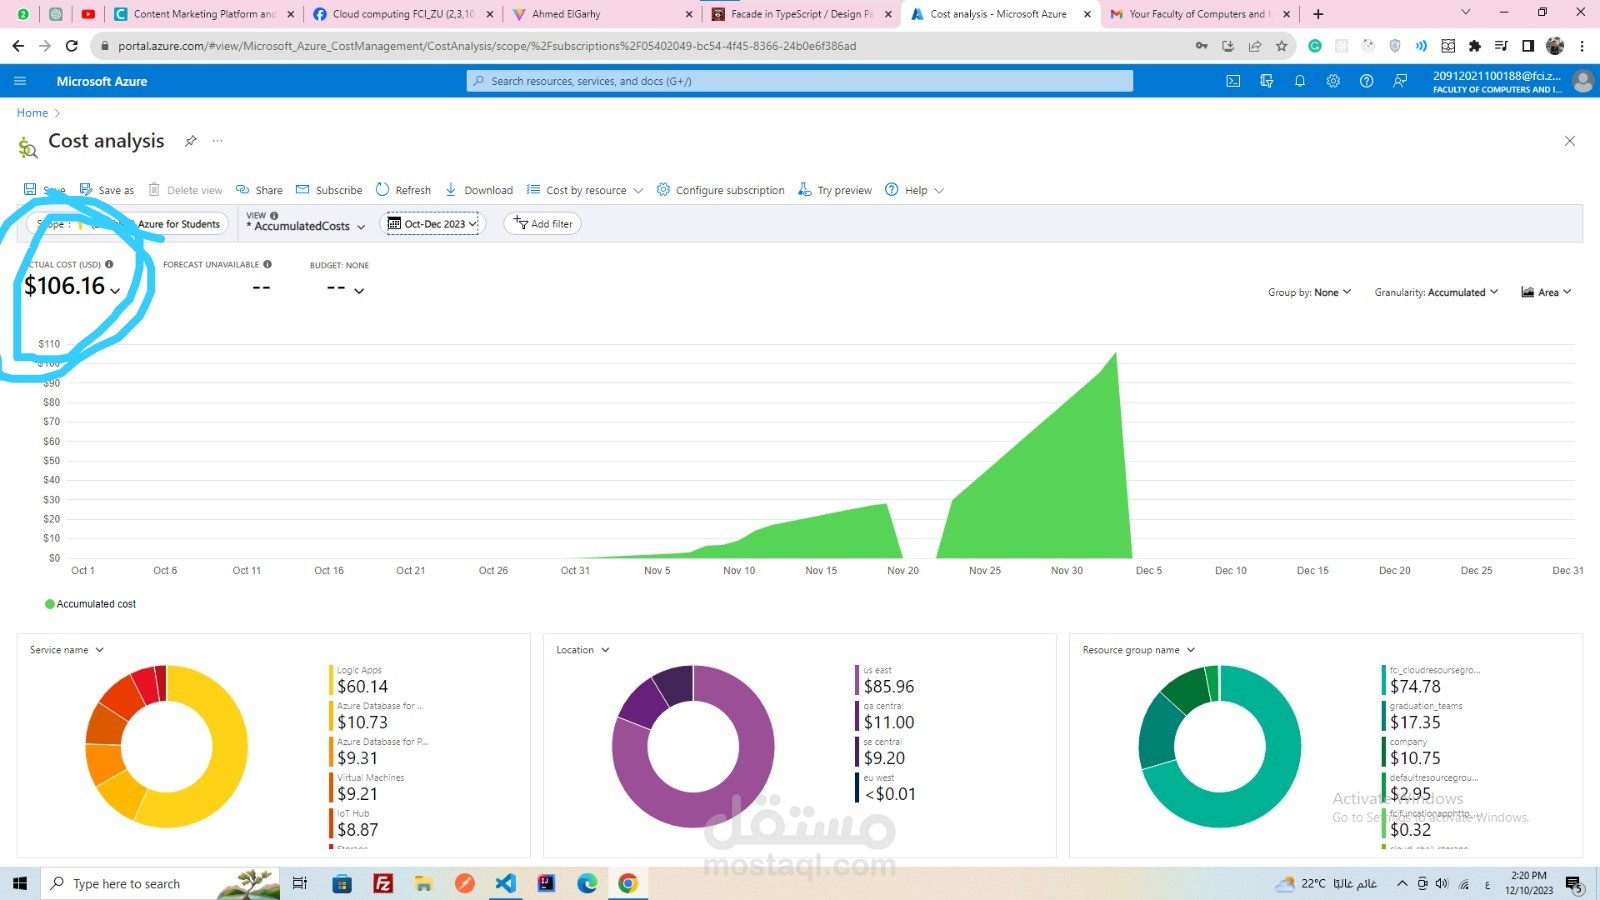Open the Granularity: Accumulated dropdown
1600x900 pixels.
click(x=1436, y=292)
